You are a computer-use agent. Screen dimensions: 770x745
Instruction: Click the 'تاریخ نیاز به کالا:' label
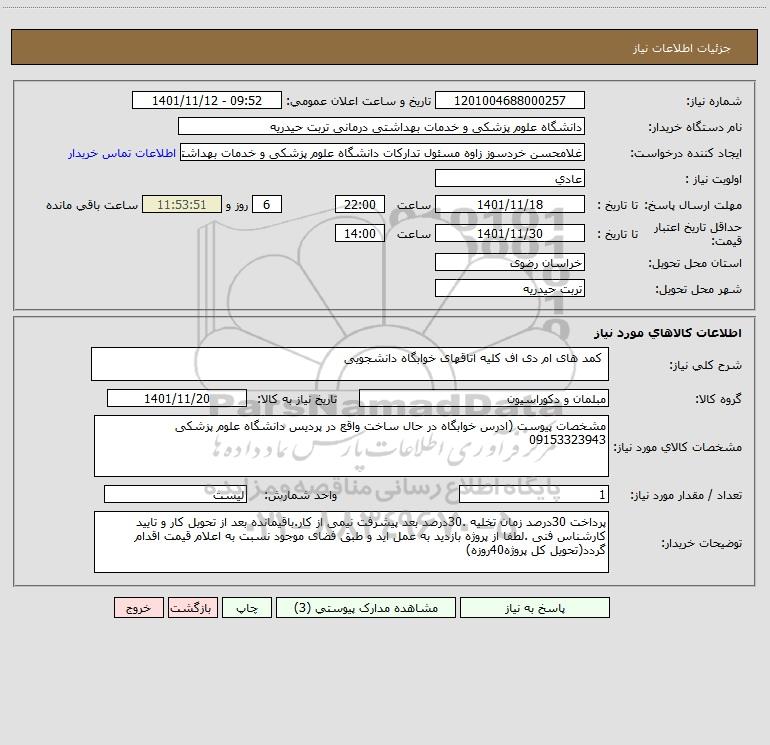[x=298, y=399]
